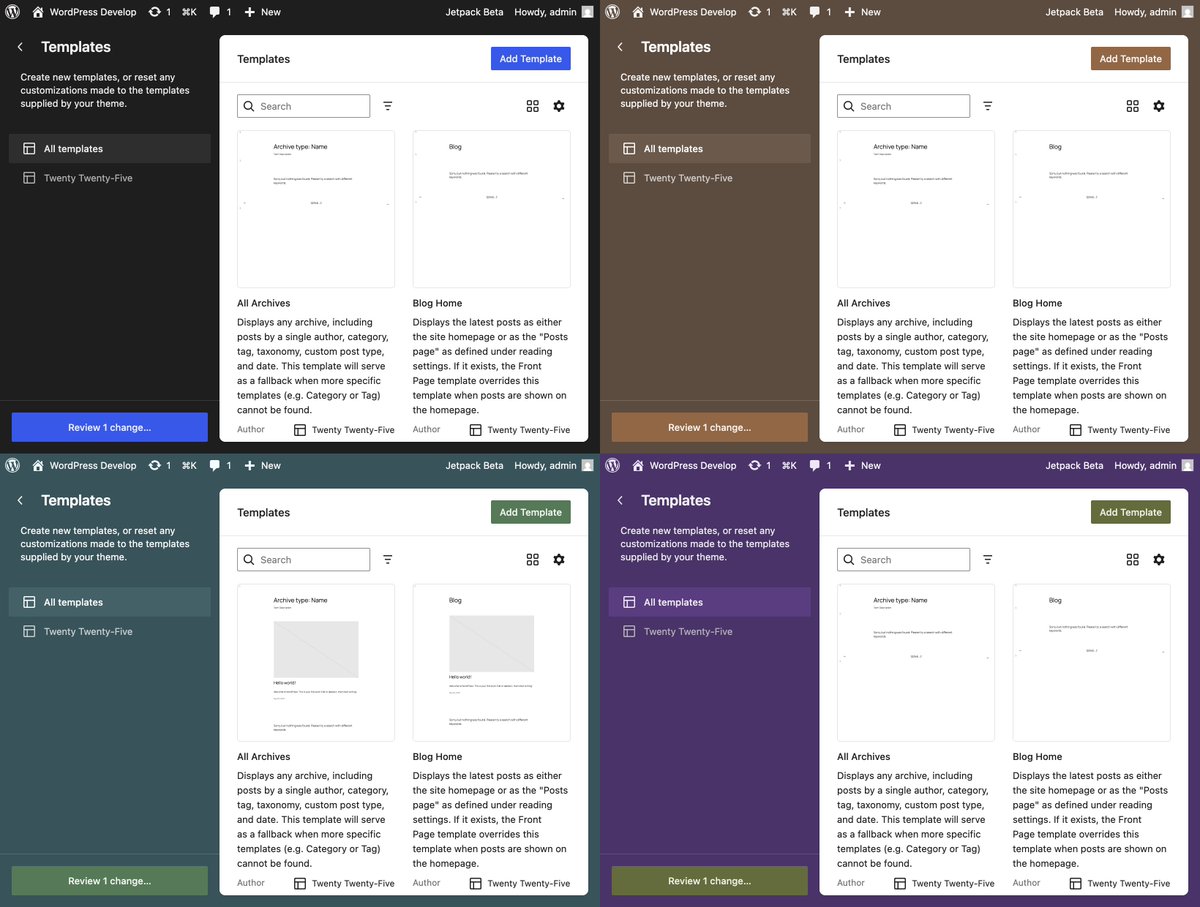Select Twenty Twenty-Five in brown-themed sidebar

(710, 178)
